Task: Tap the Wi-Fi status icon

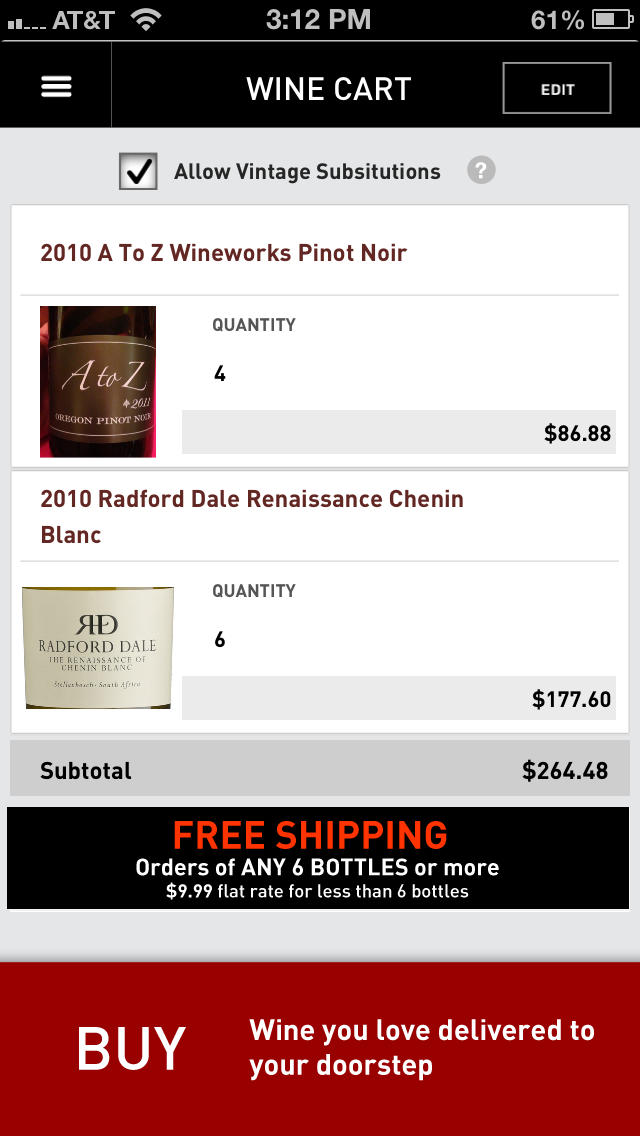Action: point(146,19)
